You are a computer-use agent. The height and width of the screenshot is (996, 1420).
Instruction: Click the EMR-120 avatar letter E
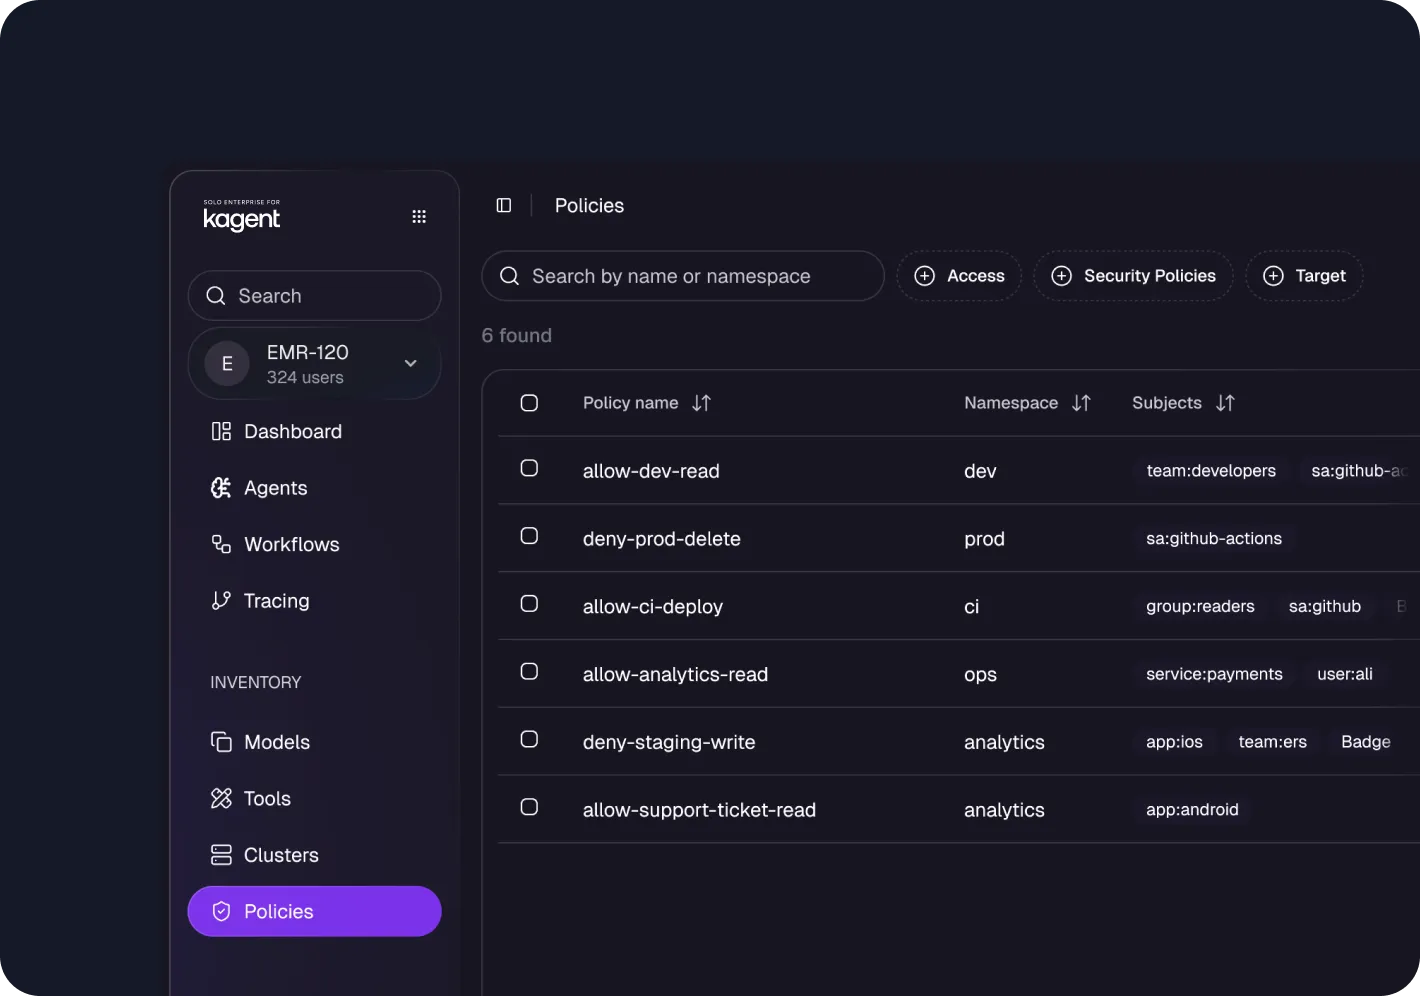(x=227, y=364)
